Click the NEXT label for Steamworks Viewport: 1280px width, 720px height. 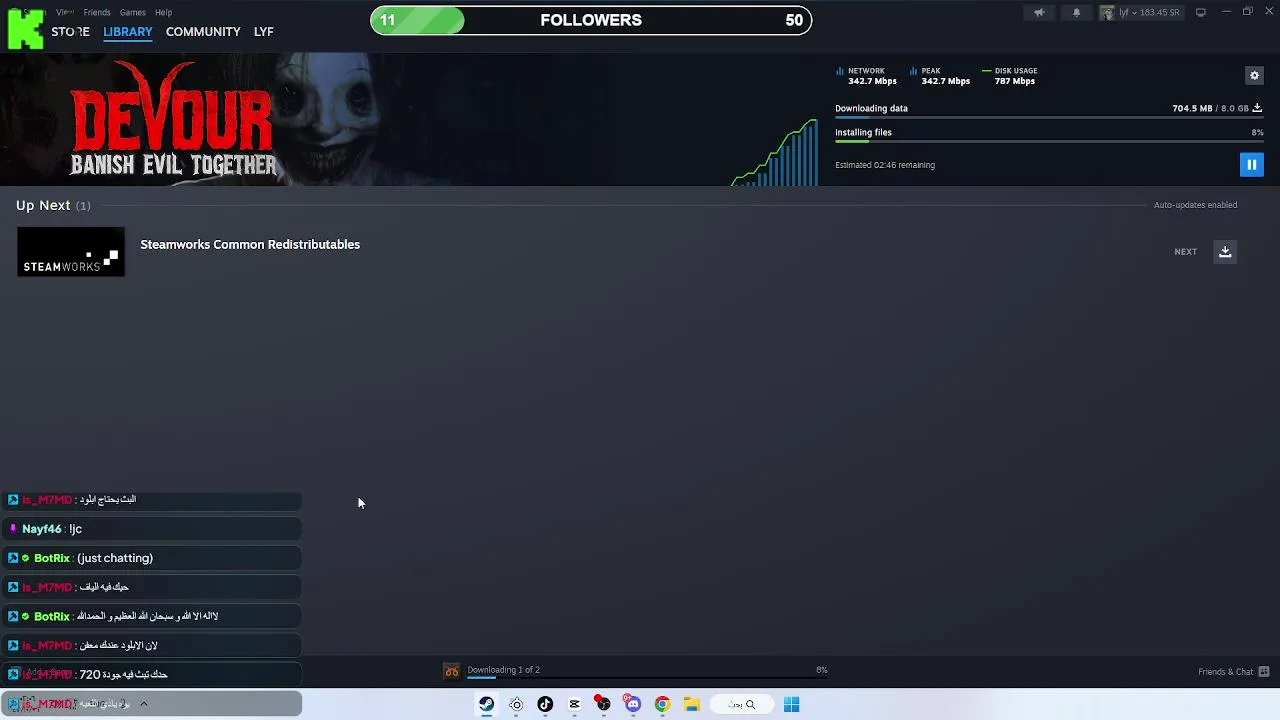(x=1185, y=252)
